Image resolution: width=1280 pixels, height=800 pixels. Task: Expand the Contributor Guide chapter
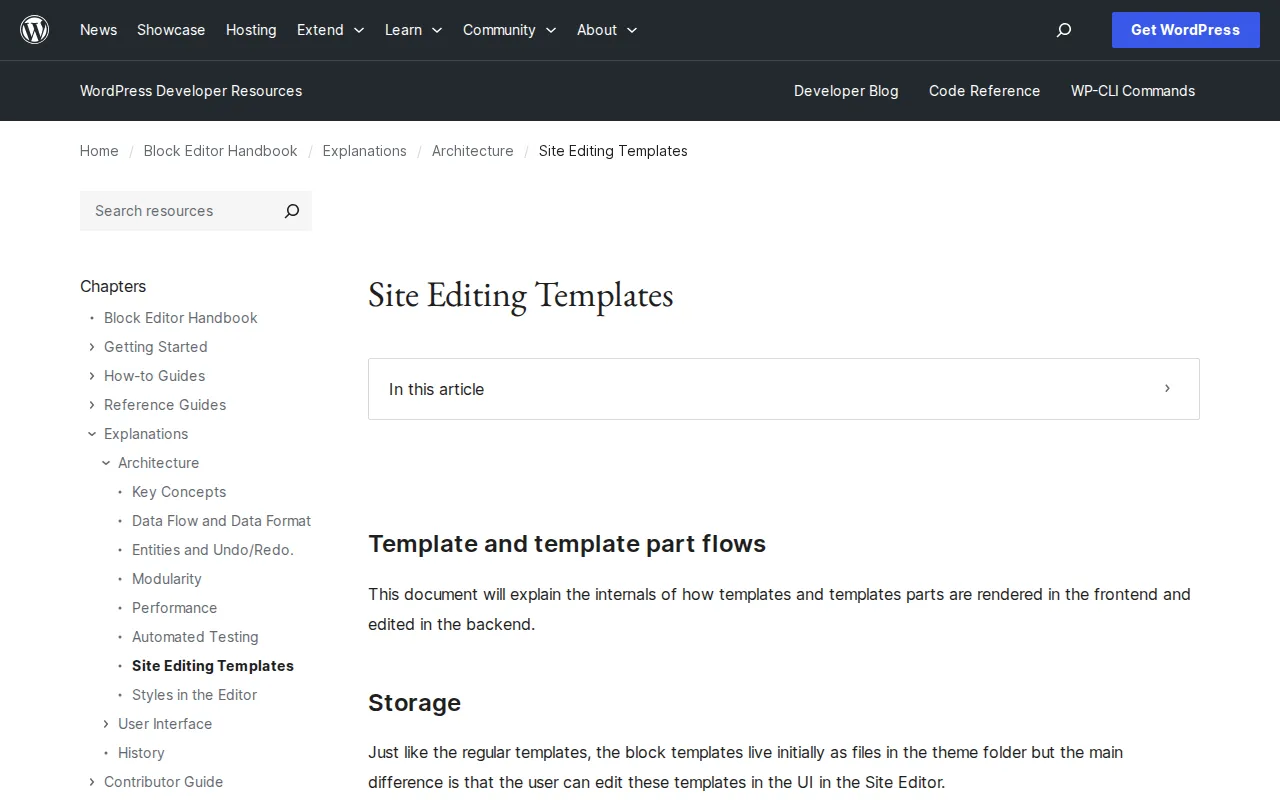[91, 782]
